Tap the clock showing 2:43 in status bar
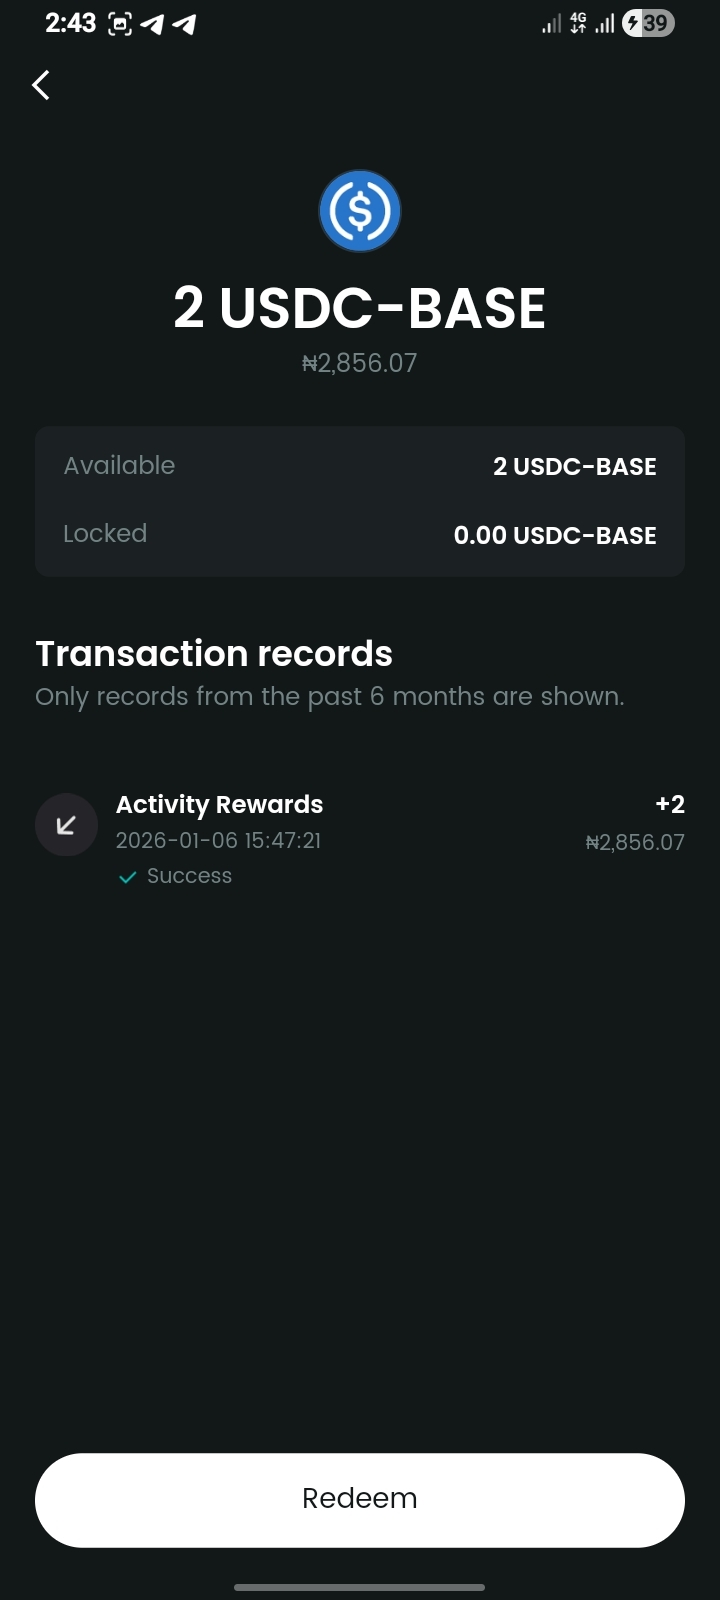The image size is (720, 1600). pyautogui.click(x=70, y=23)
